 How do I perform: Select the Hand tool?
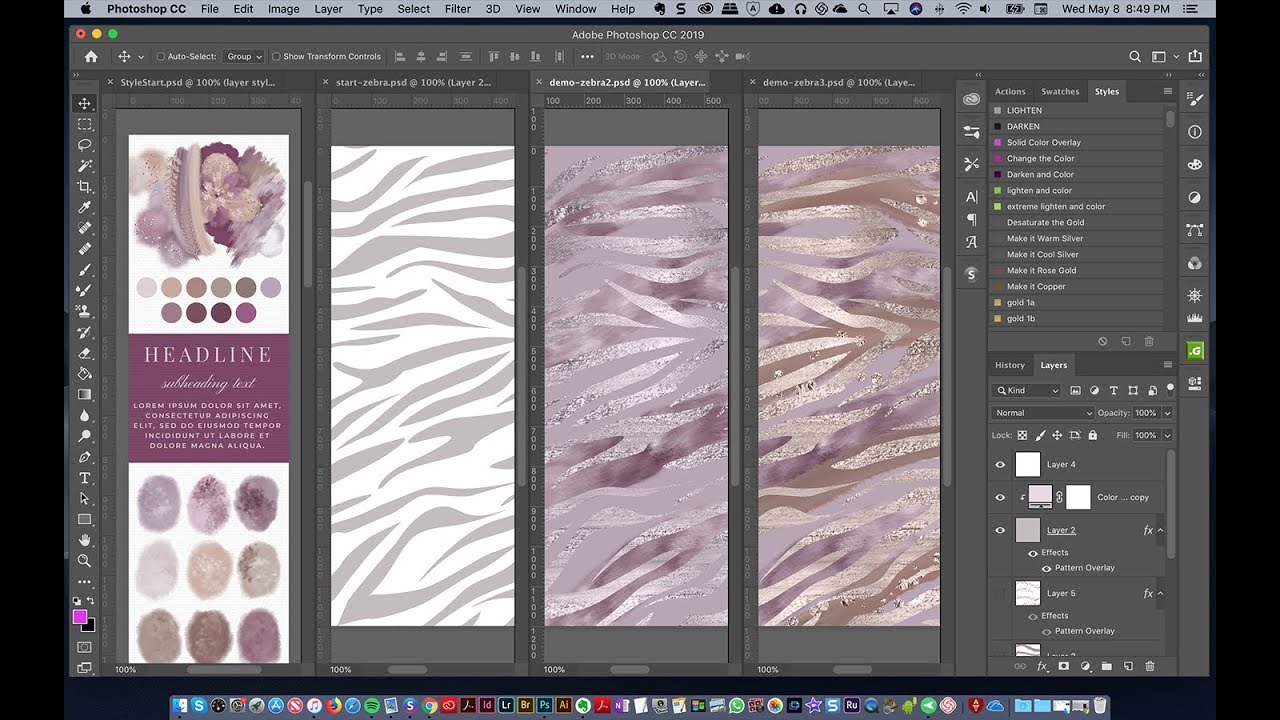click(85, 540)
